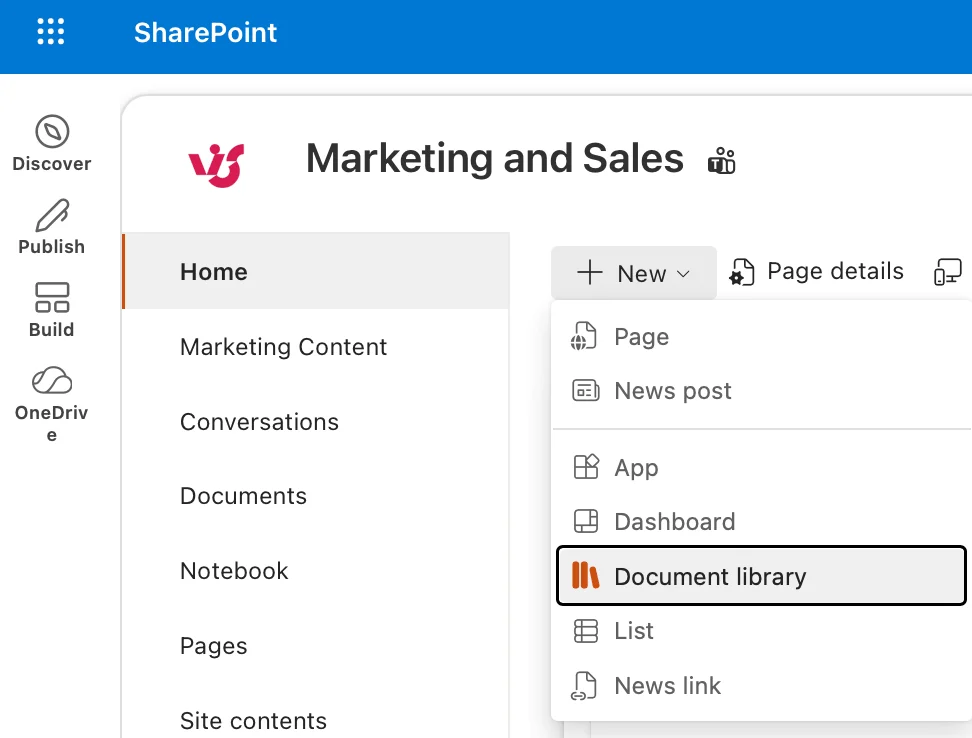Image resolution: width=972 pixels, height=738 pixels.
Task: Click the Dashboard grid icon
Action: (x=586, y=521)
